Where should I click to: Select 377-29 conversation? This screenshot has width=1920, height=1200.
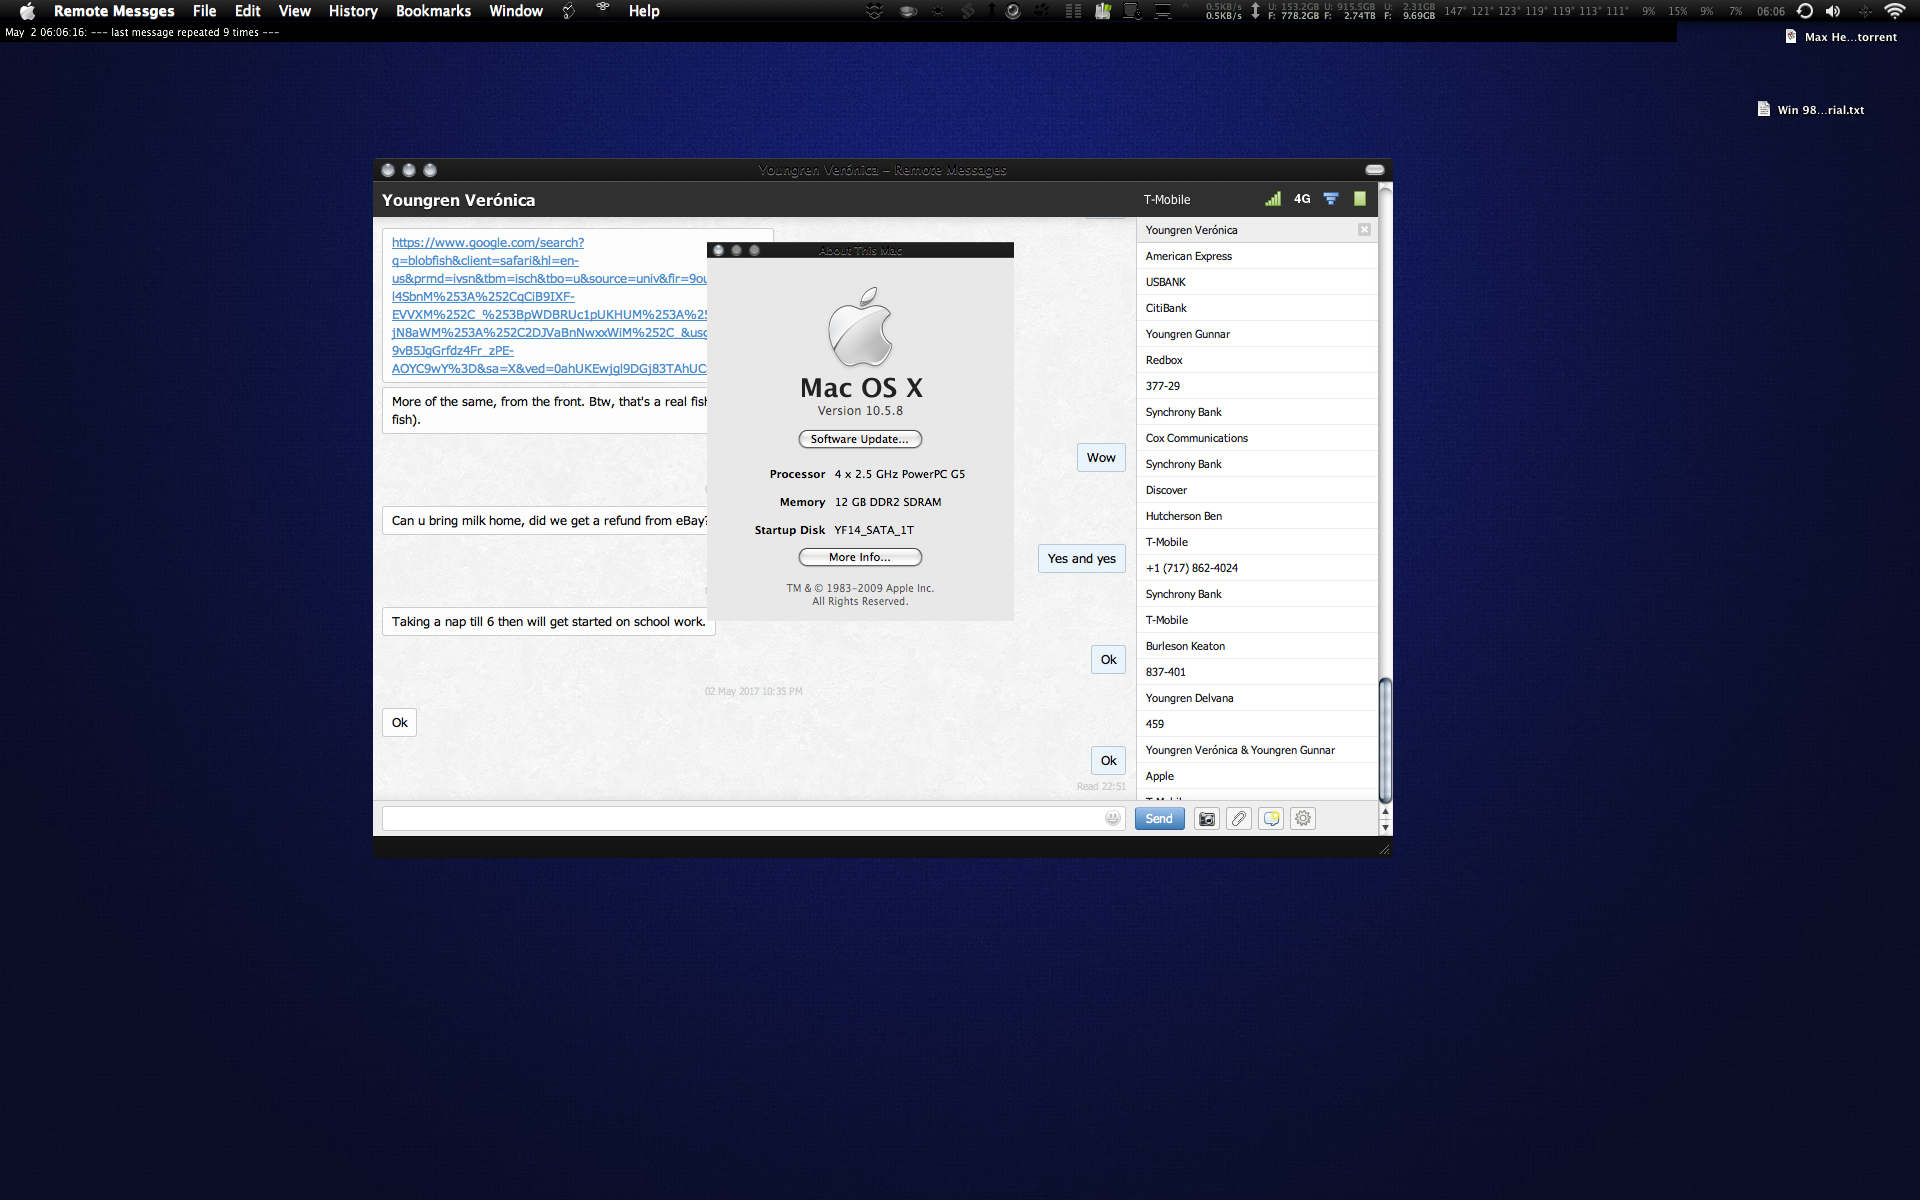point(1257,386)
